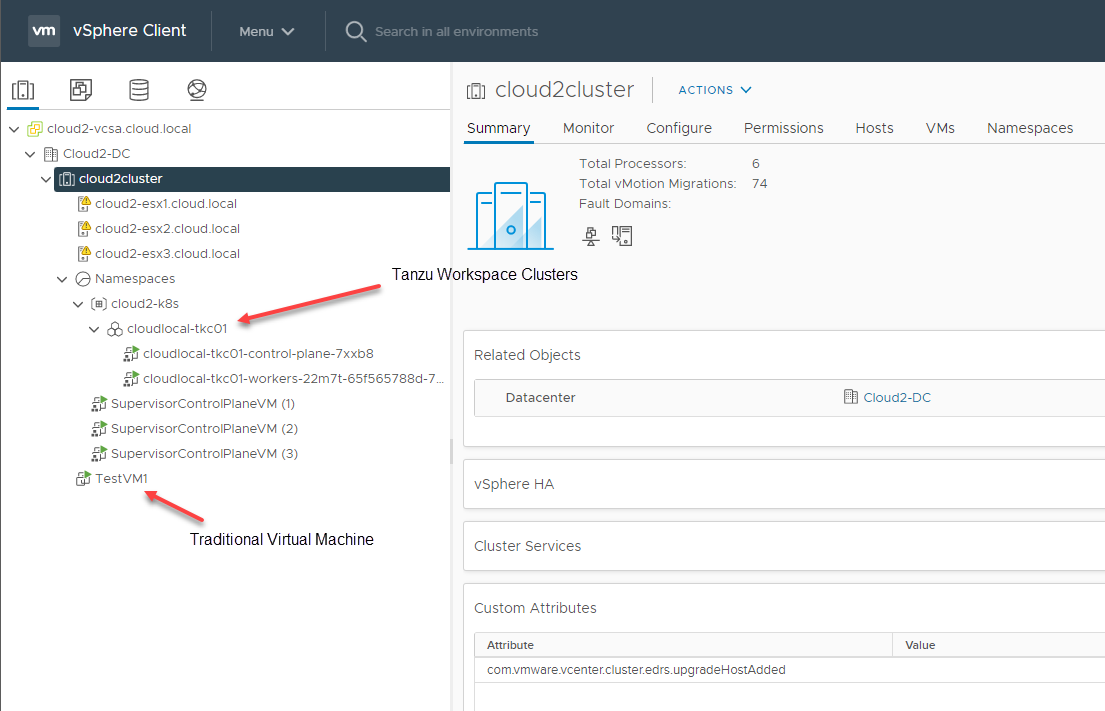The height and width of the screenshot is (711, 1105).
Task: Open the Hosts tab
Action: click(x=874, y=128)
